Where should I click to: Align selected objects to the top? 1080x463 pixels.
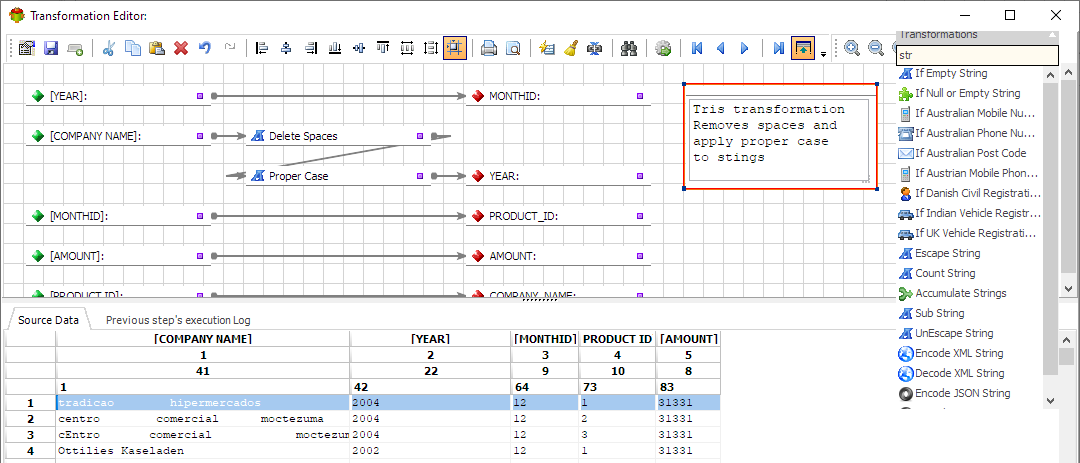click(x=383, y=48)
